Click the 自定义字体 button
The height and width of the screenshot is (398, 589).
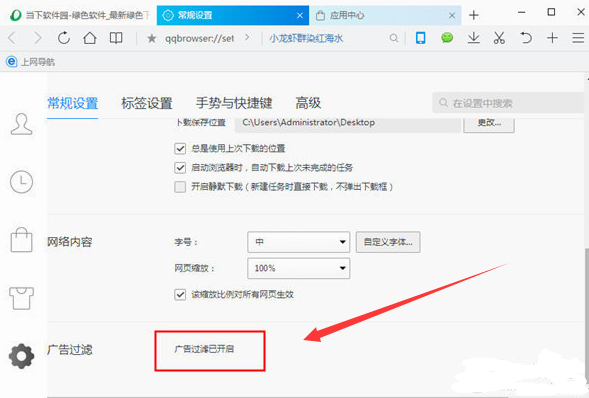388,242
